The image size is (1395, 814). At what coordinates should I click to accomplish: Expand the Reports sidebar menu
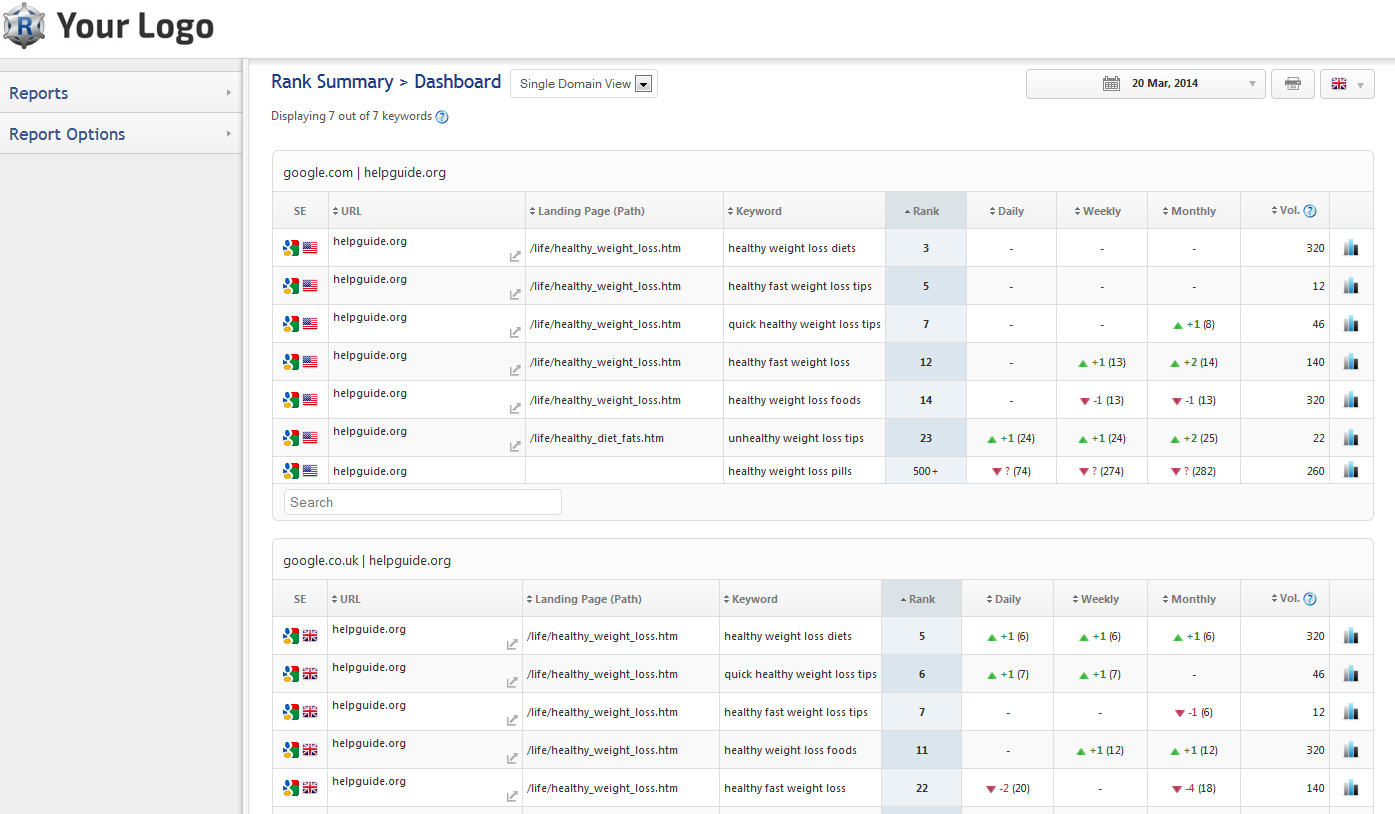120,93
